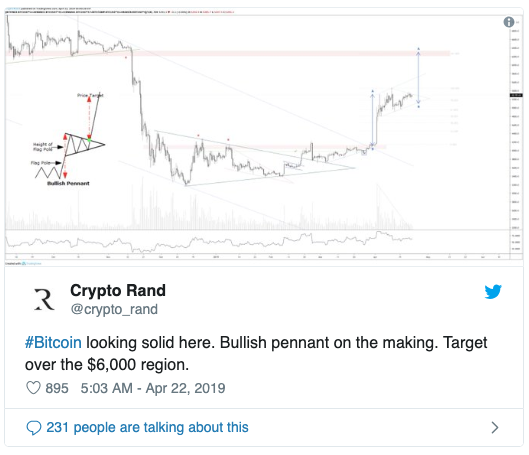Like the tweet with heart icon
The image size is (529, 455).
[x=33, y=388]
